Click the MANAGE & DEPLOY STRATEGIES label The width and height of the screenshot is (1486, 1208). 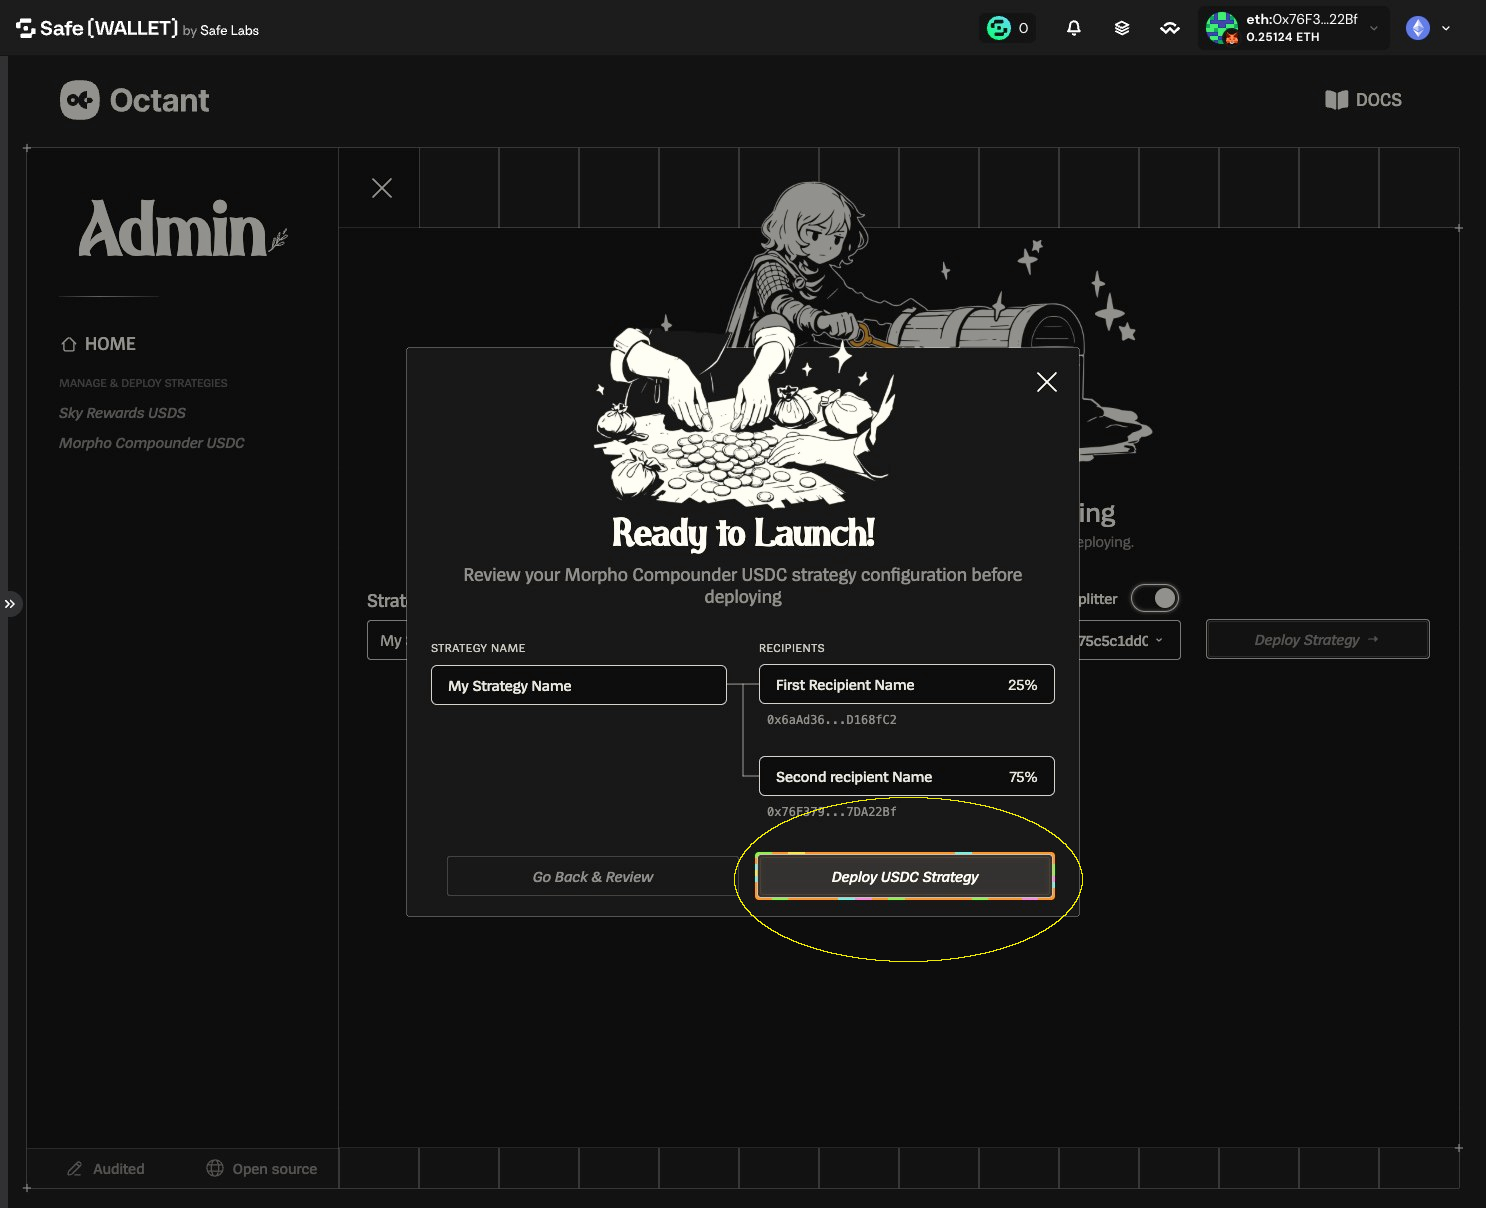pos(143,383)
